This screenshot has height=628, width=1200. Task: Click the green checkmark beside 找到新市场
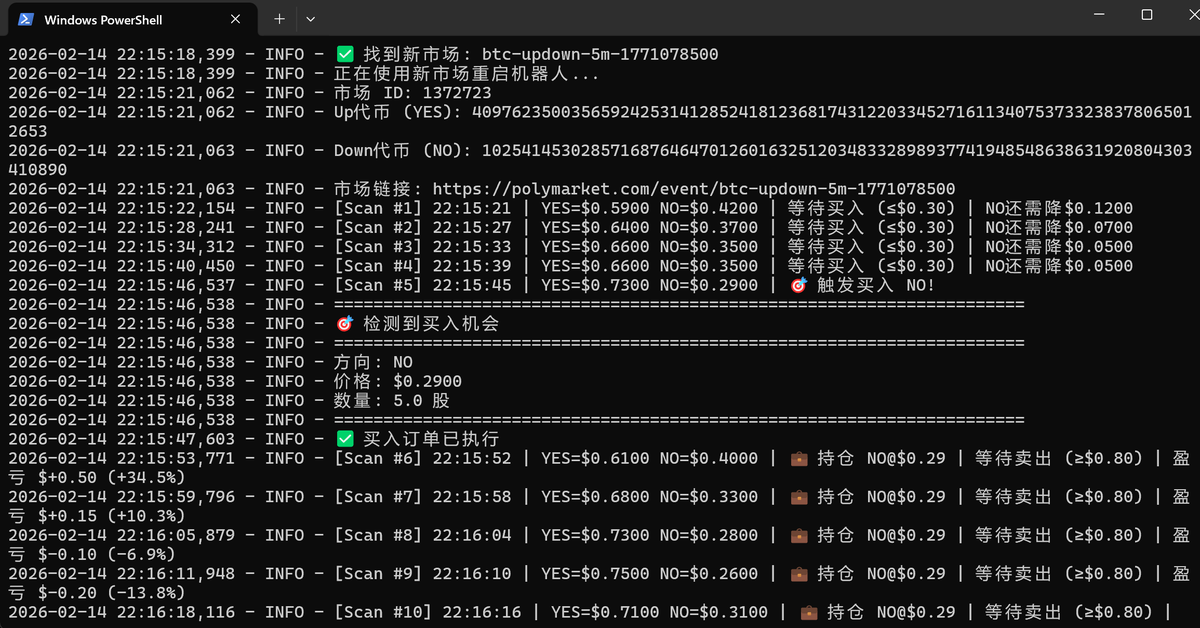point(345,54)
